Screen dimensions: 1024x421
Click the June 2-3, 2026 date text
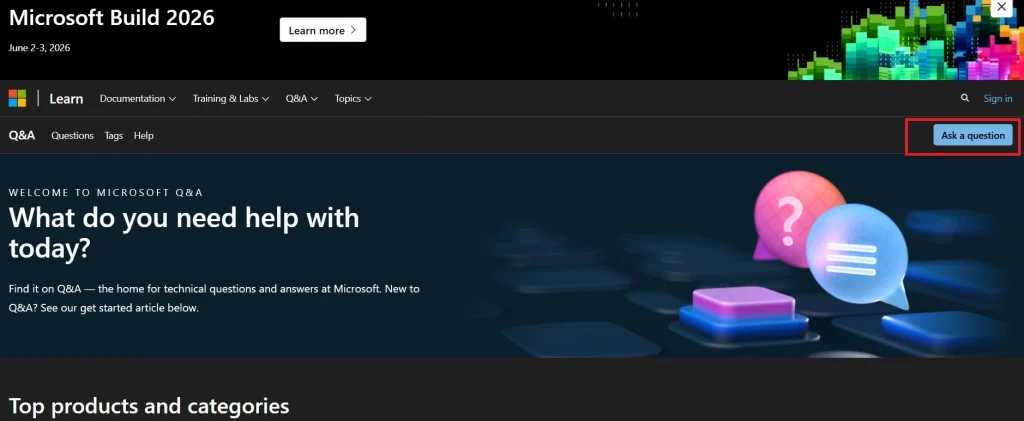[40, 48]
